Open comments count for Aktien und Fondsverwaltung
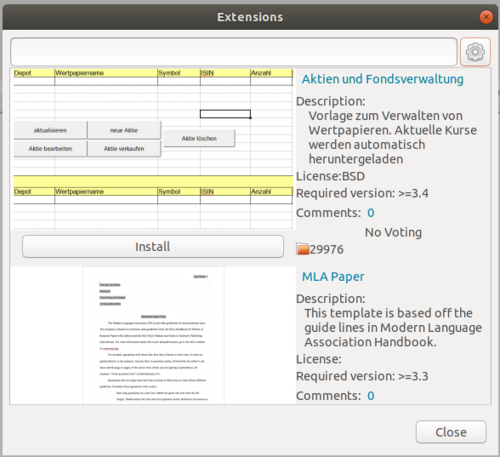500x457 pixels. point(371,213)
